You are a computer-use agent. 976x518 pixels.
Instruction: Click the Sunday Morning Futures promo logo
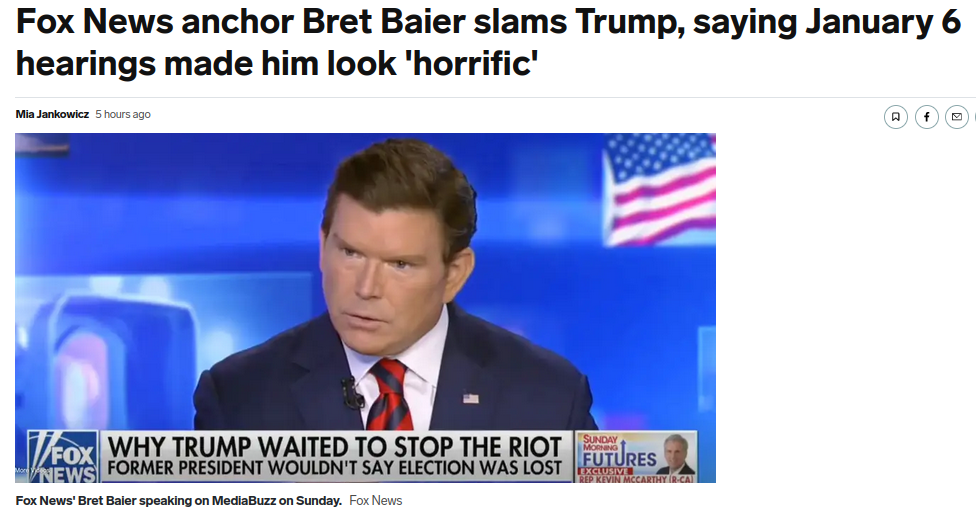coord(618,452)
